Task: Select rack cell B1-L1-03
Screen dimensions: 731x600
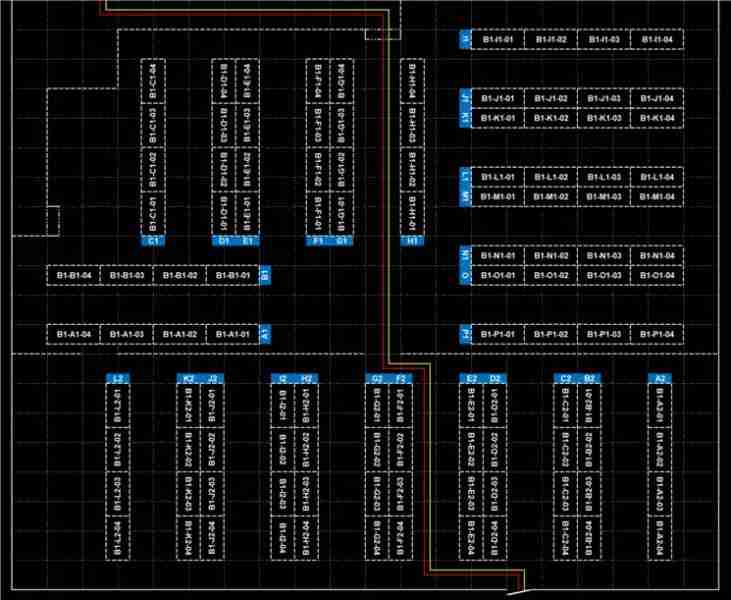Action: point(604,177)
